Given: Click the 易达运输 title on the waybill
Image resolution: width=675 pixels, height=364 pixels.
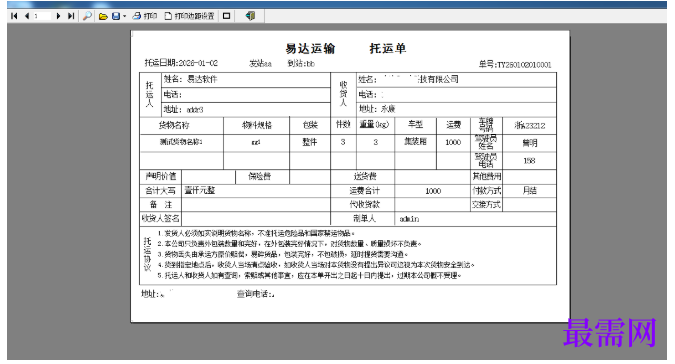Looking at the screenshot, I should coord(310,49).
